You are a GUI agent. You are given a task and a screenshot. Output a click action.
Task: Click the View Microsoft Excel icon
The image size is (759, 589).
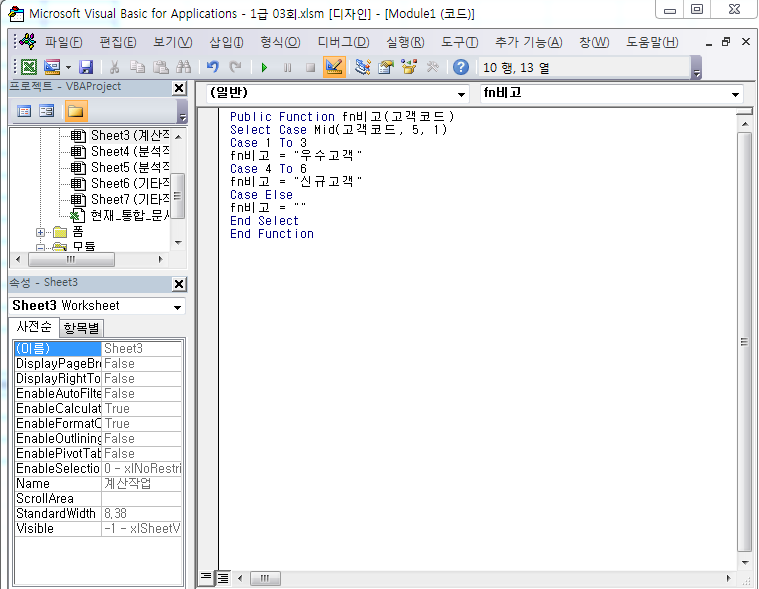[x=28, y=67]
